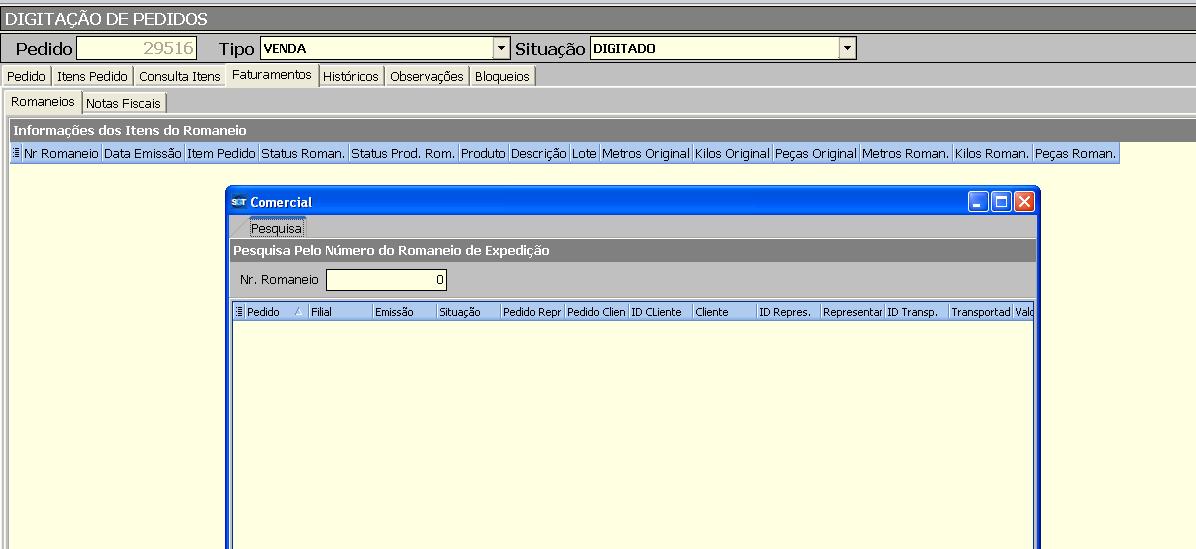Open the Observações tab
This screenshot has height=549, width=1196.
point(427,77)
